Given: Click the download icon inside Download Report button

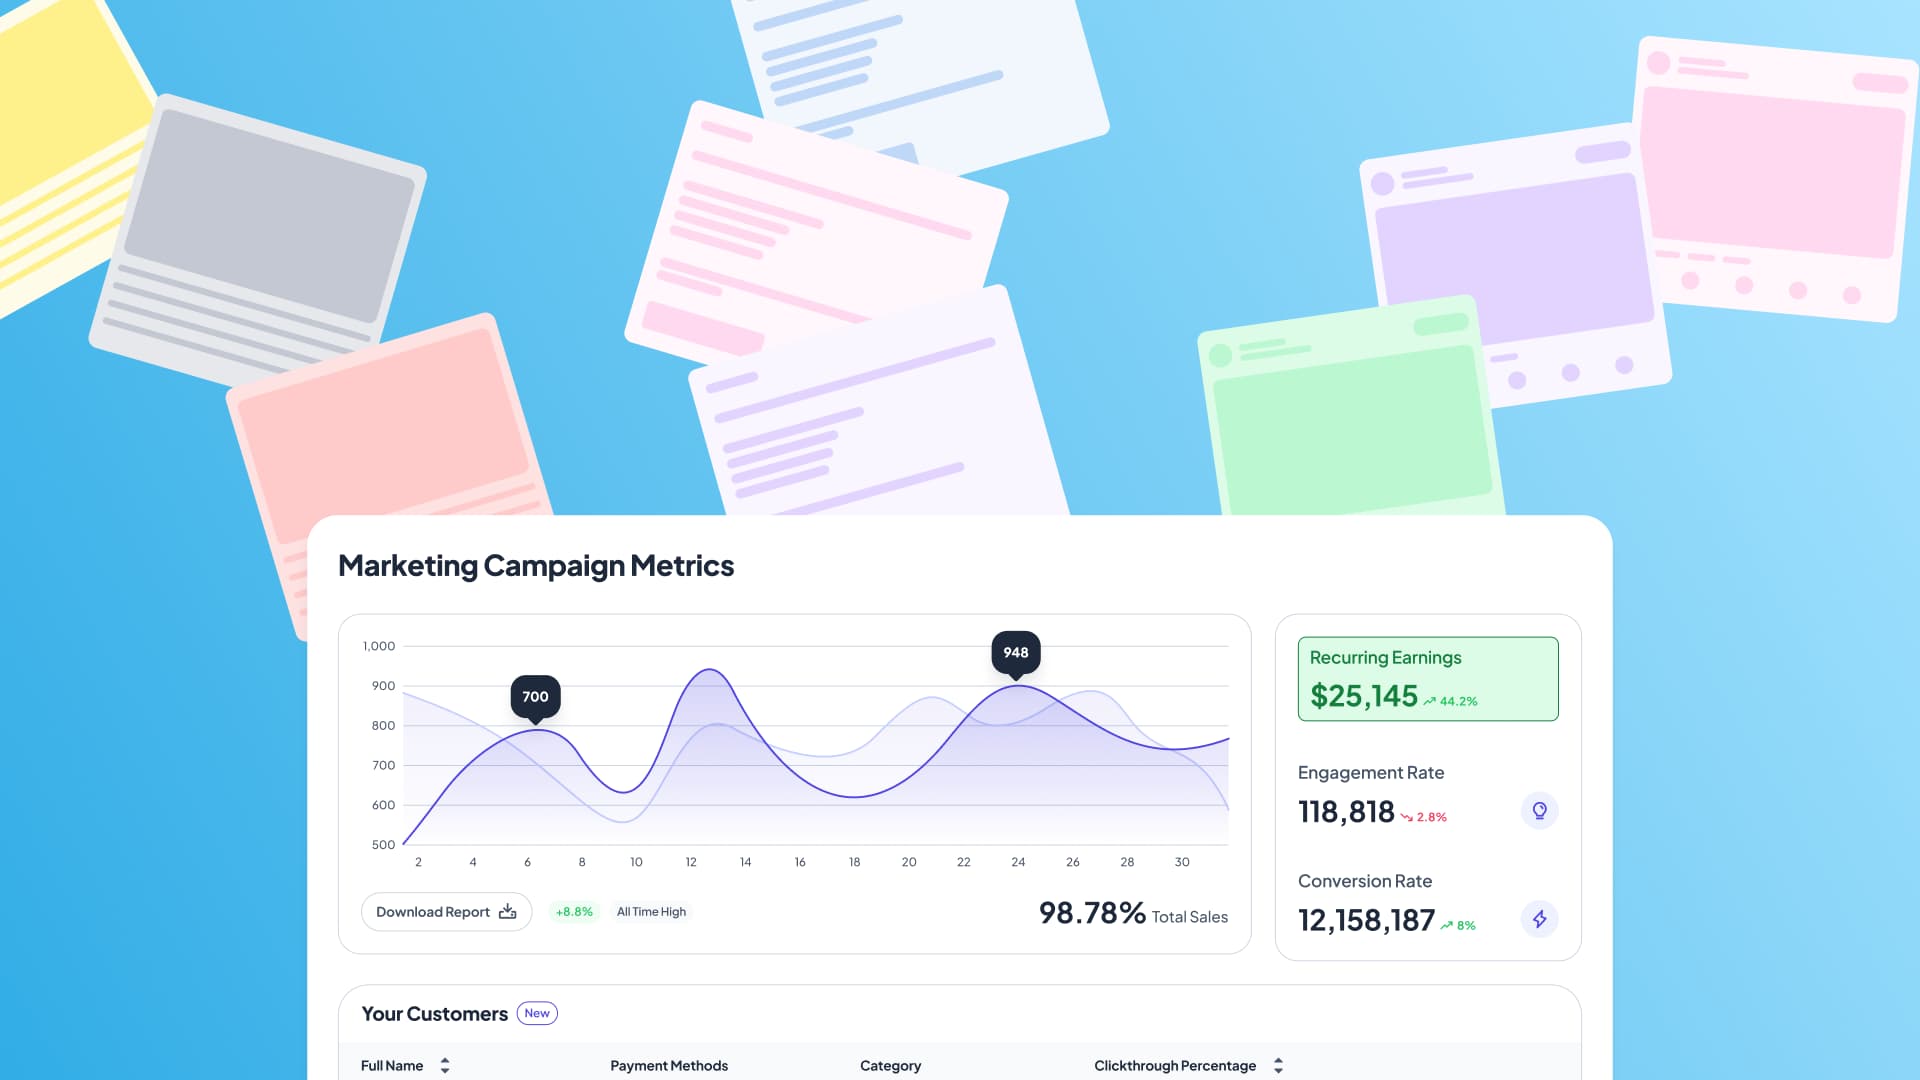Looking at the screenshot, I should point(508,911).
